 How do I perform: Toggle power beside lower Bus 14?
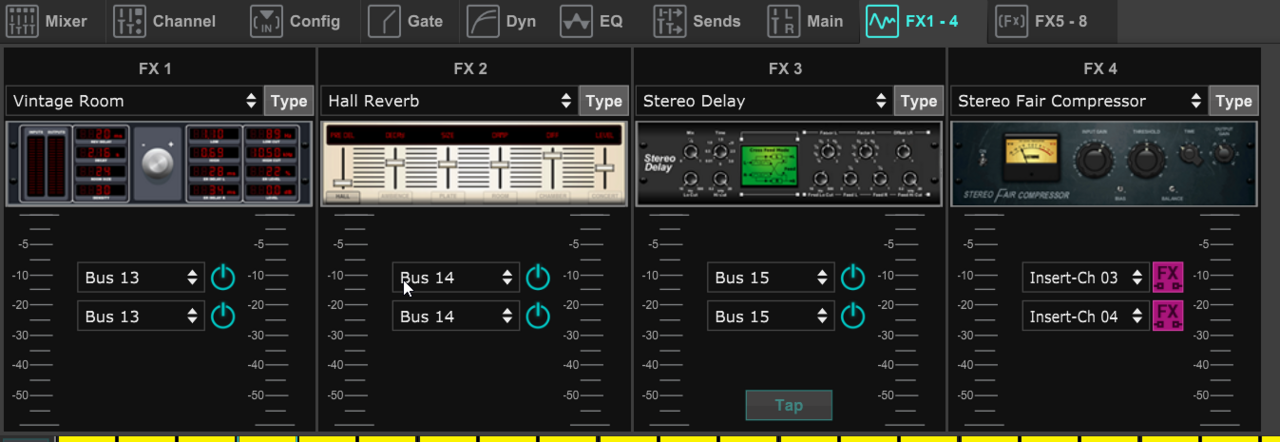(x=538, y=316)
